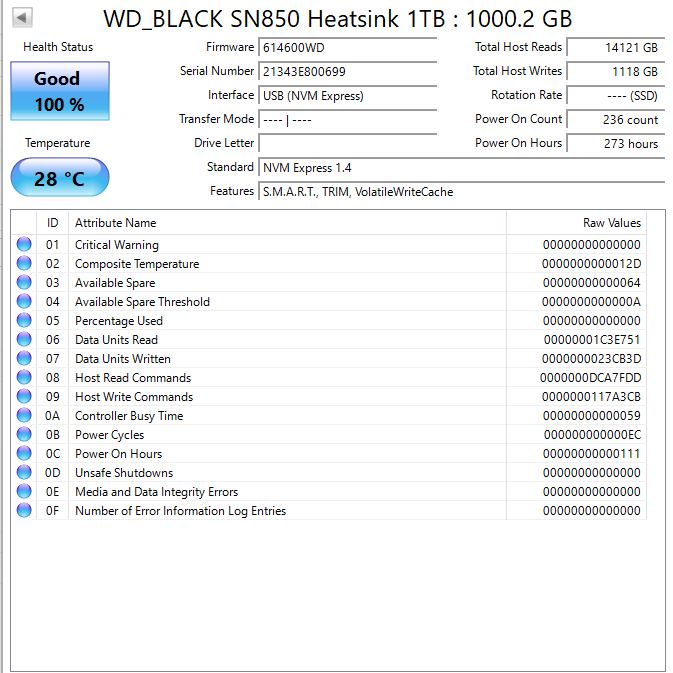Viewport: 673px width, 673px height.
Task: Click the status orb for Available Spare Threshold
Action: pyautogui.click(x=24, y=301)
